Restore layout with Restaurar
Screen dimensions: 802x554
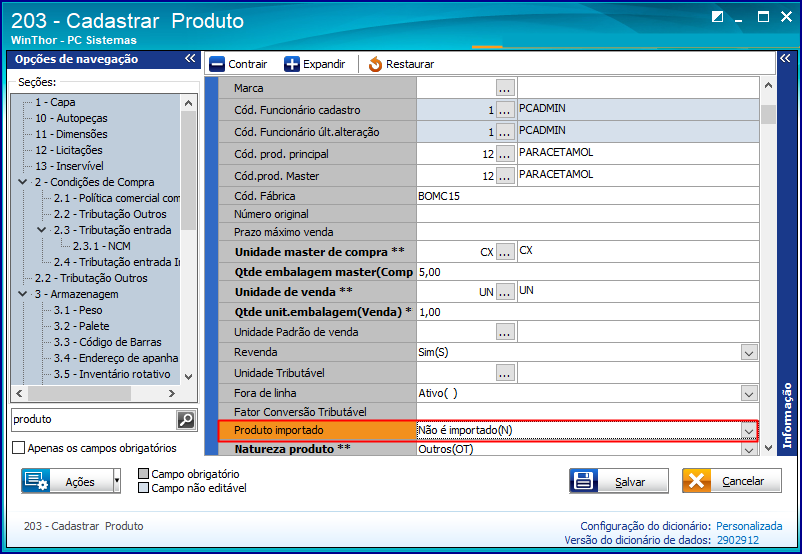[x=401, y=64]
